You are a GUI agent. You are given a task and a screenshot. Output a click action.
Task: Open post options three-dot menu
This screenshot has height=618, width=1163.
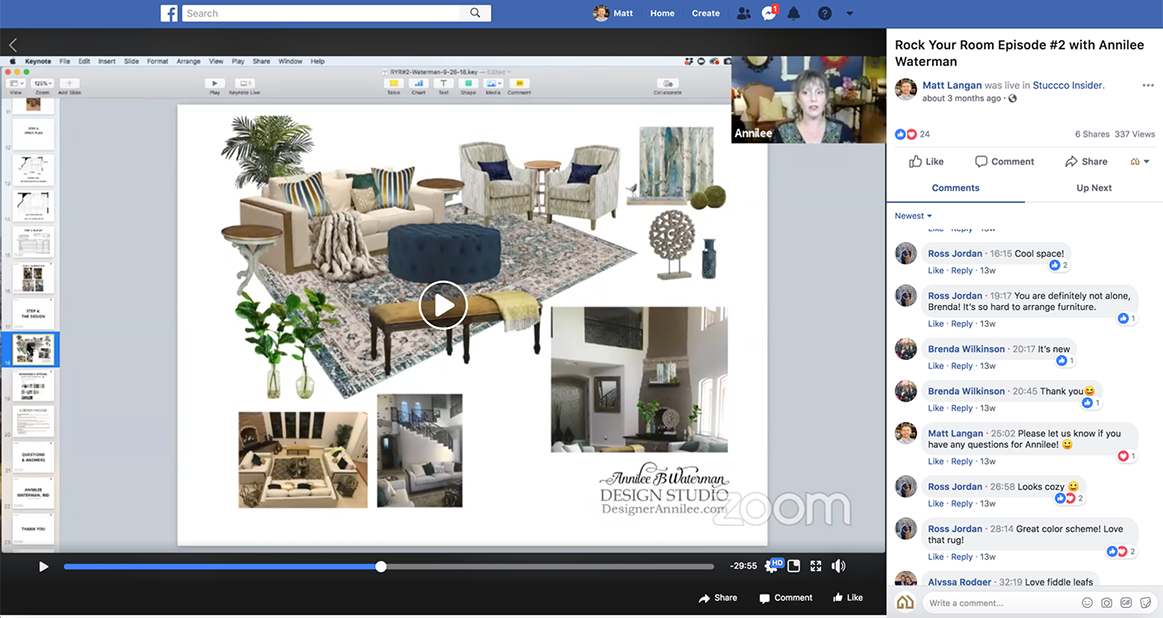point(1147,85)
